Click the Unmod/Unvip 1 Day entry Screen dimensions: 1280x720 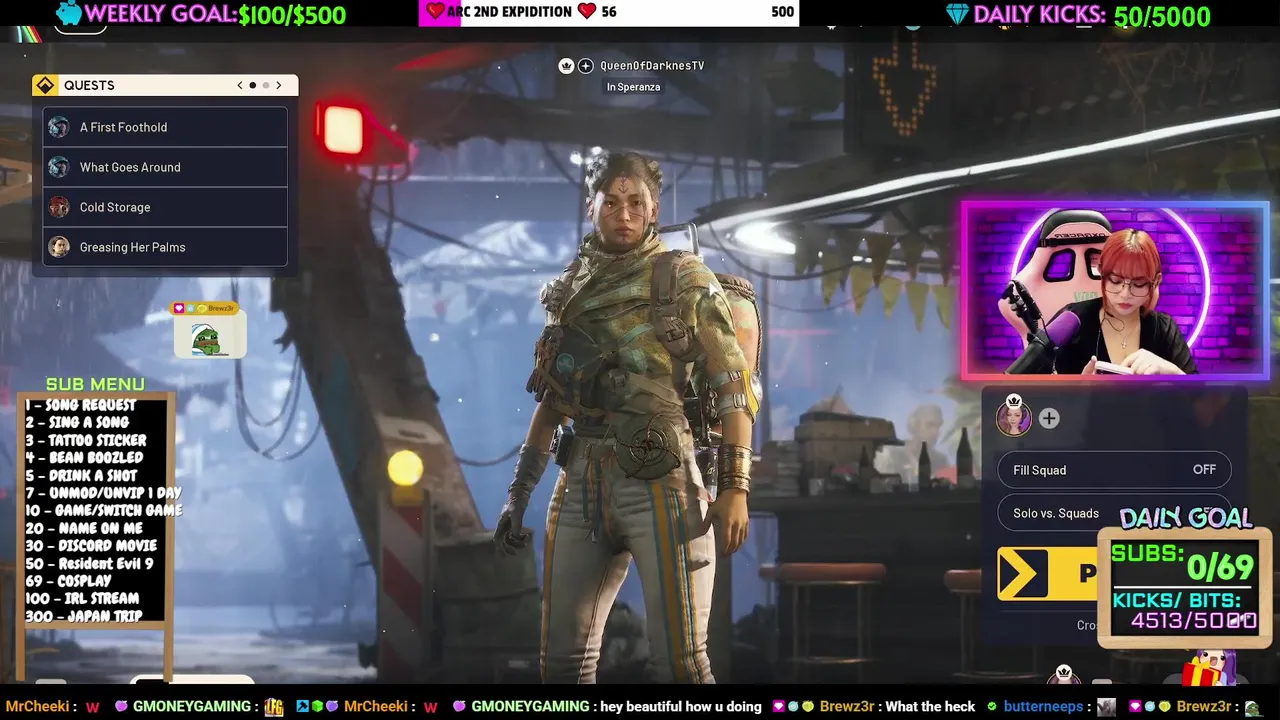(103, 493)
